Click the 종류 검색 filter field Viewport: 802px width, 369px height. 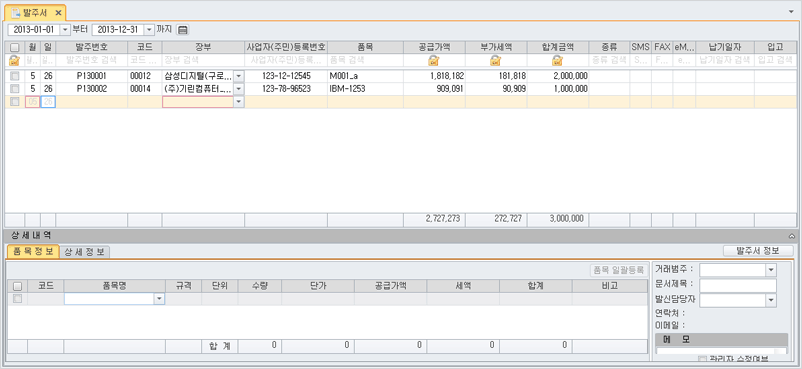[x=609, y=60]
